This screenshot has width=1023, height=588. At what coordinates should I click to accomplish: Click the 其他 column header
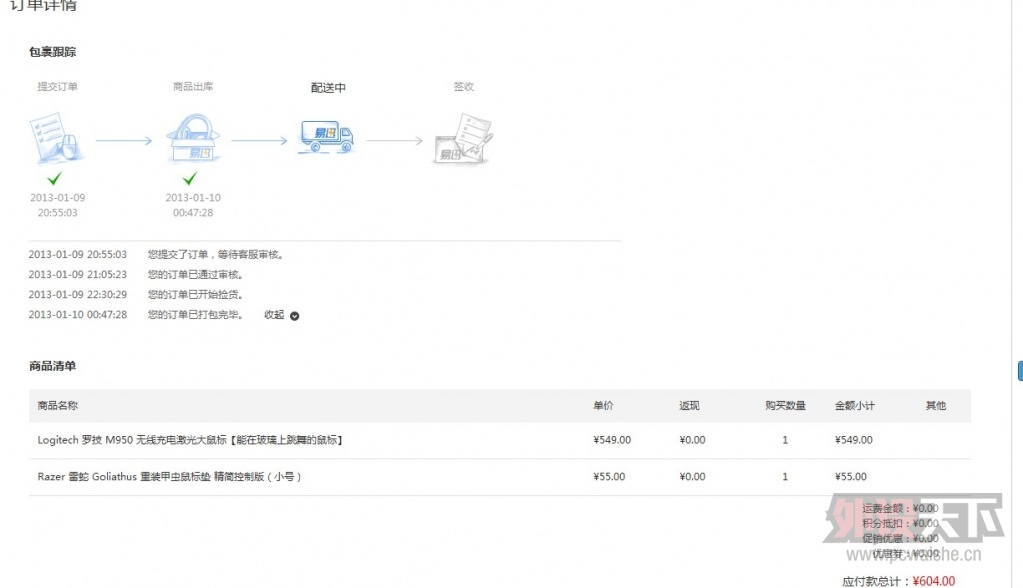pos(936,405)
